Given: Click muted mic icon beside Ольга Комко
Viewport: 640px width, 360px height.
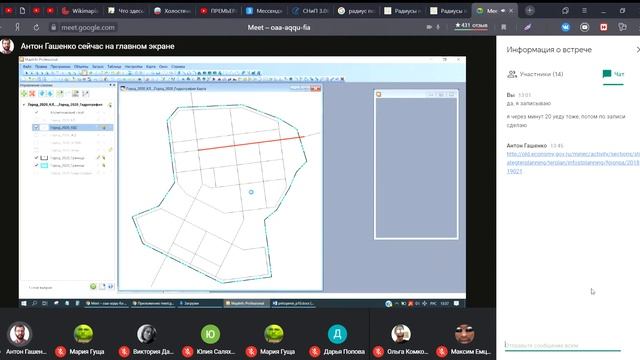Looking at the screenshot, I should 378,351.
